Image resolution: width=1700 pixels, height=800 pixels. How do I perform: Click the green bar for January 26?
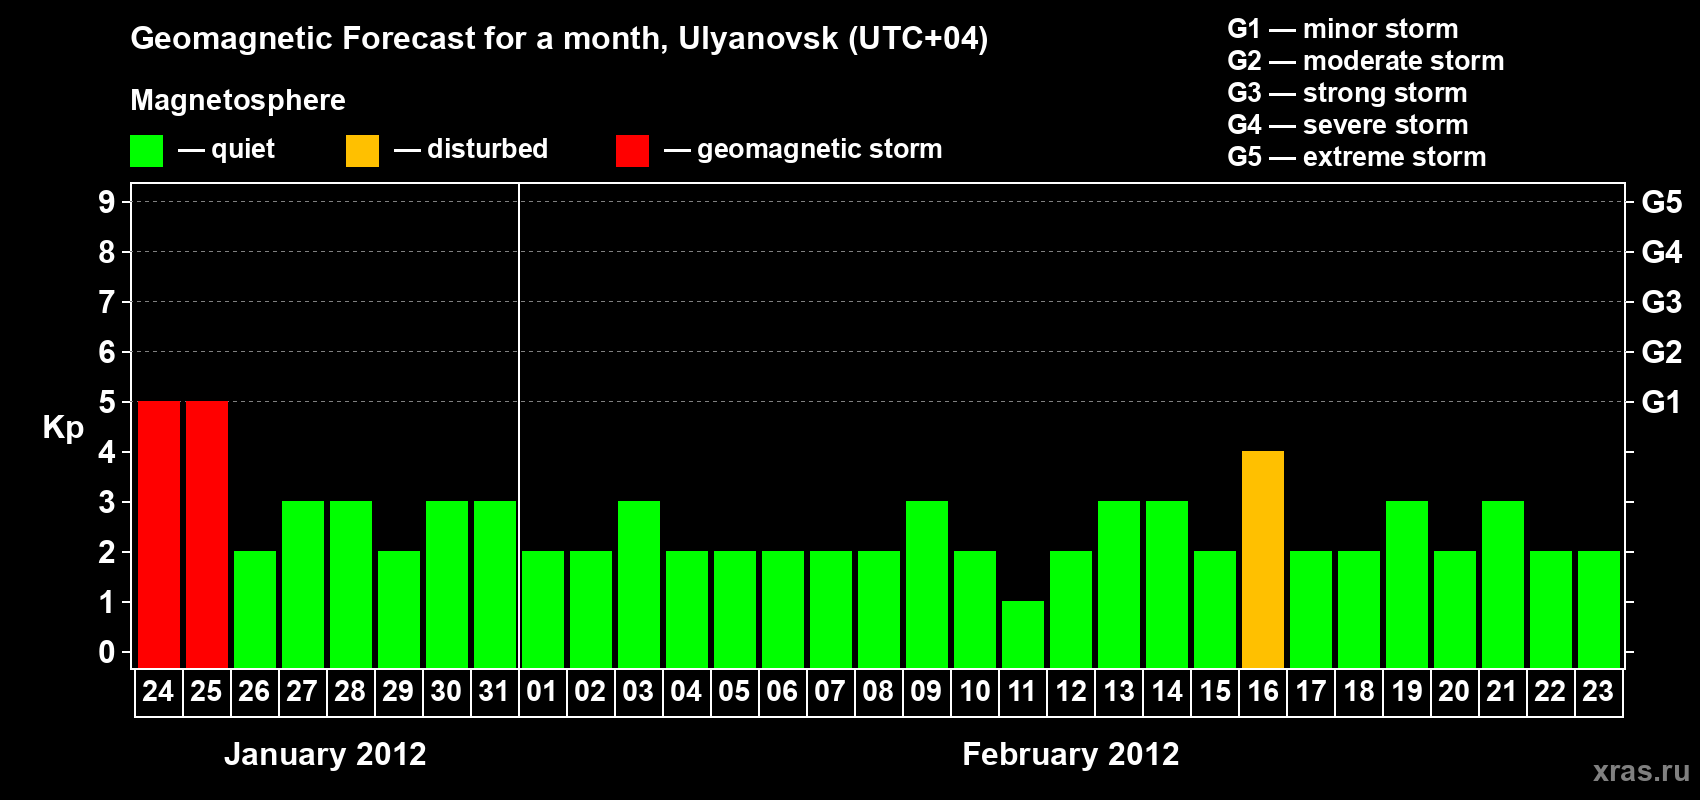pyautogui.click(x=255, y=609)
